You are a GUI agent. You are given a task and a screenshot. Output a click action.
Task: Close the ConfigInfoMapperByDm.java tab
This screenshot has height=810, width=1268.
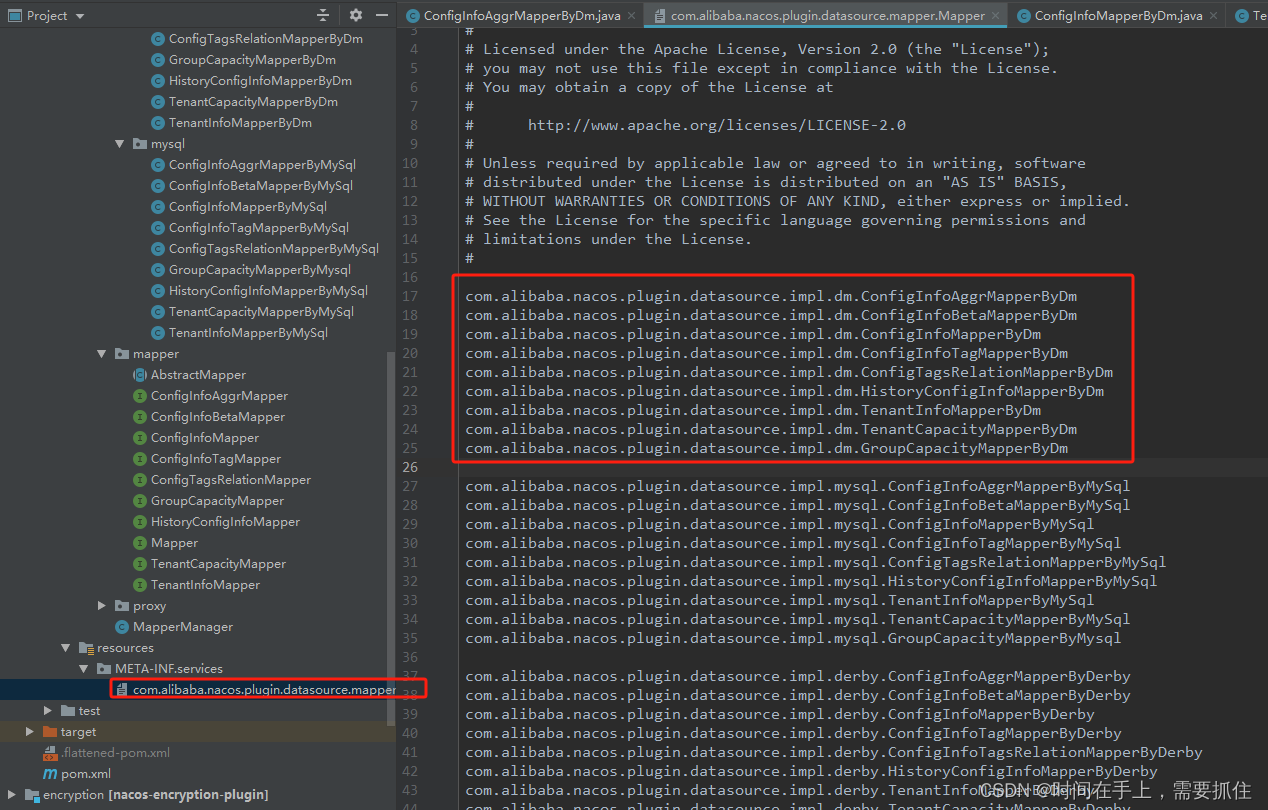1214,16
